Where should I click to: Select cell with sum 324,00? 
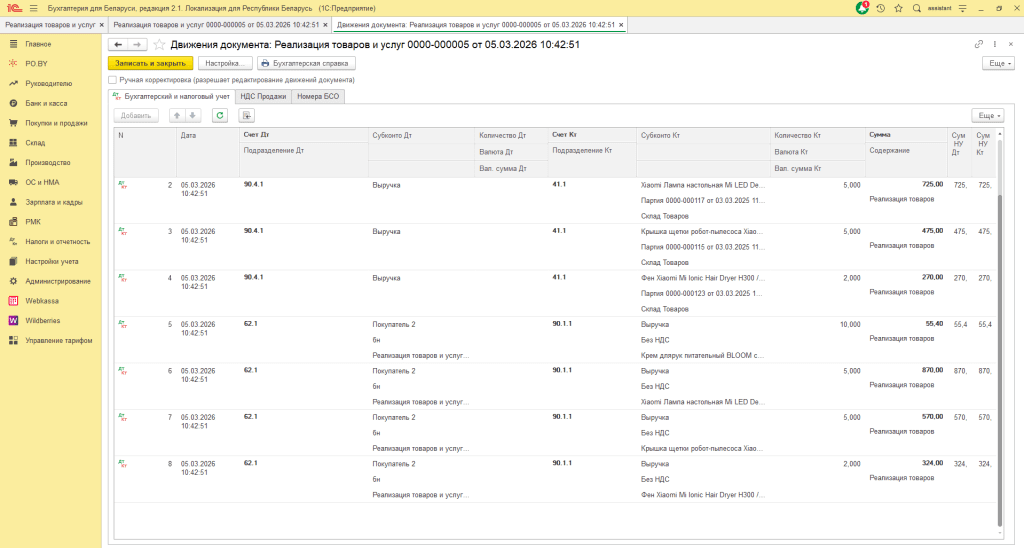point(906,463)
